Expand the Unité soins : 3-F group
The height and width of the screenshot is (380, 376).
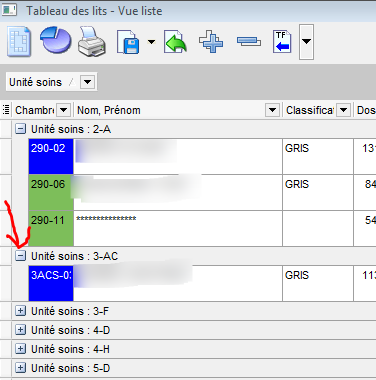[21, 311]
